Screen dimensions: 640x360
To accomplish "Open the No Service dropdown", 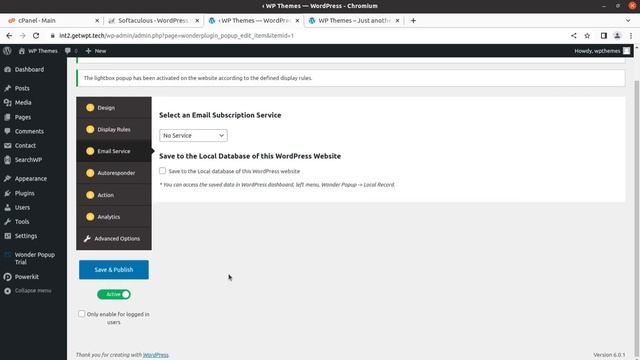I will pyautogui.click(x=193, y=136).
